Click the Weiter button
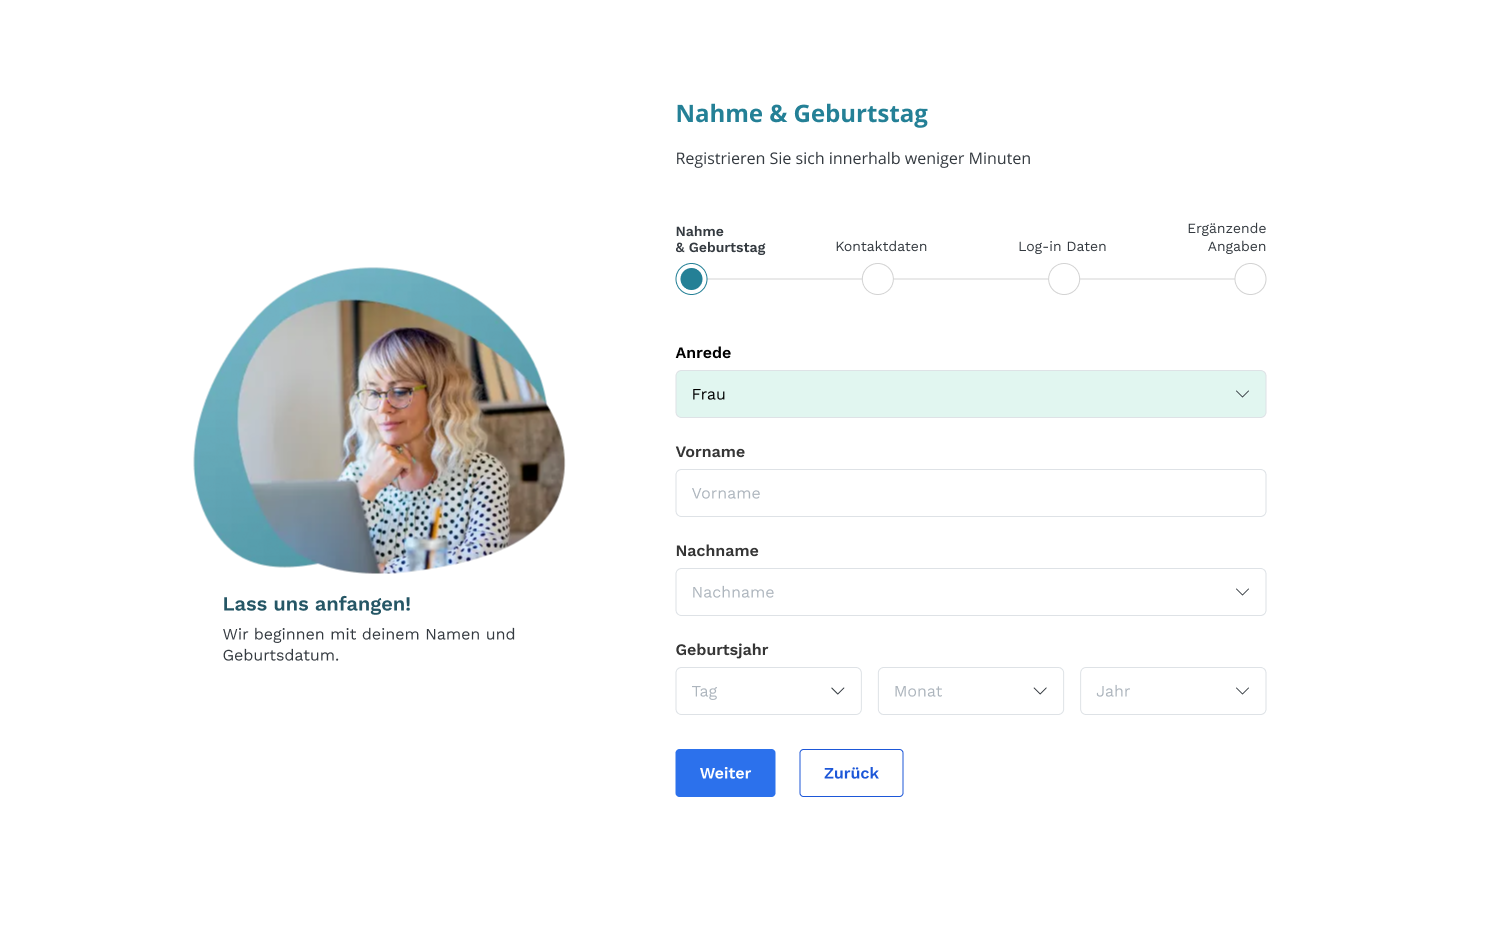 point(725,773)
